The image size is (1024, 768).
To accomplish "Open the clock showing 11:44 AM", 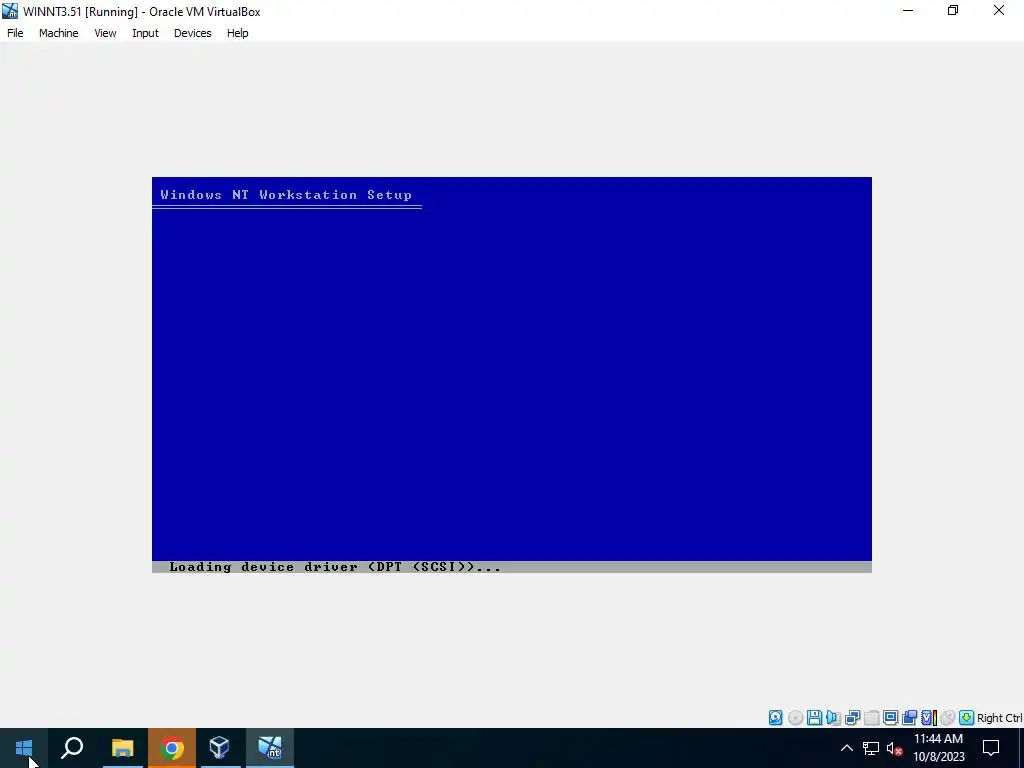I will [x=938, y=748].
